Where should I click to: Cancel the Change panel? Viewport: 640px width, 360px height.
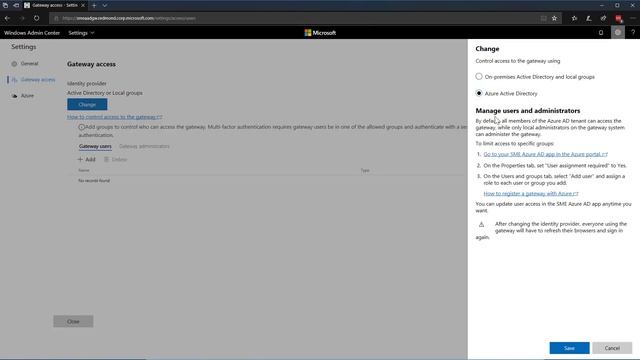coord(612,348)
